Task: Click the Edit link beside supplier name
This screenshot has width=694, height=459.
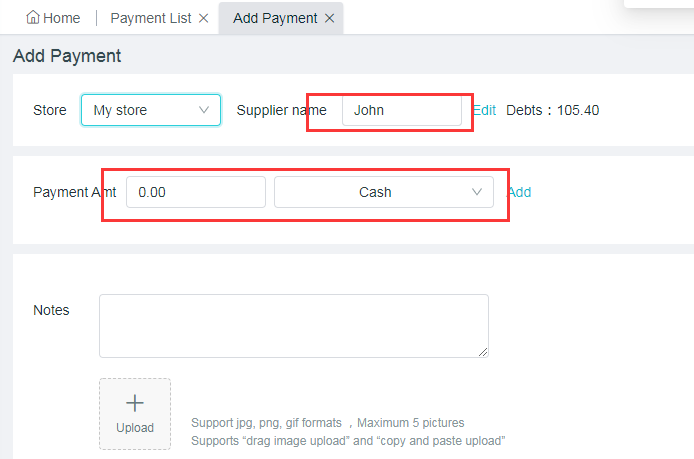Action: tap(484, 110)
